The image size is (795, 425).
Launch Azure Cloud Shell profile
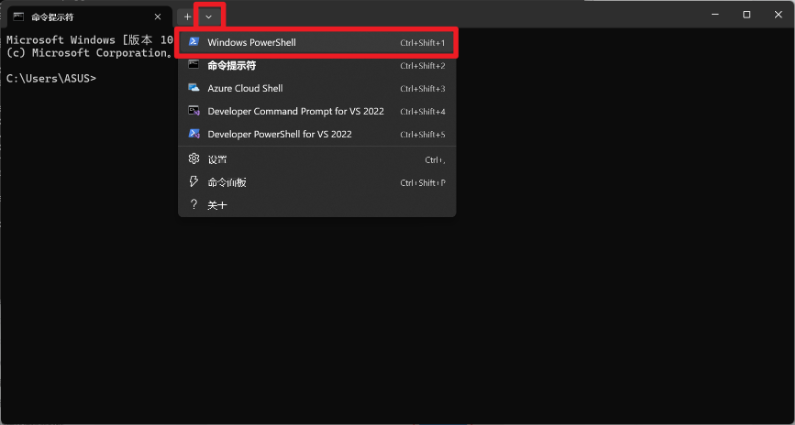tap(317, 88)
